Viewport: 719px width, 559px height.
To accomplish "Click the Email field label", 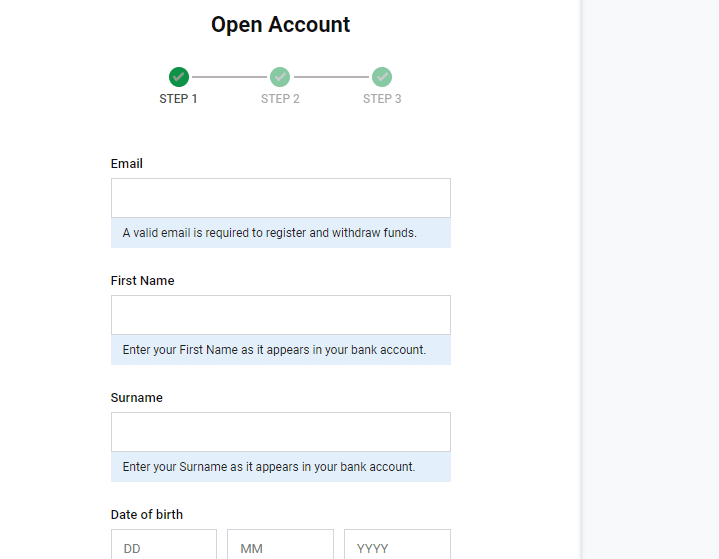I will coord(127,163).
